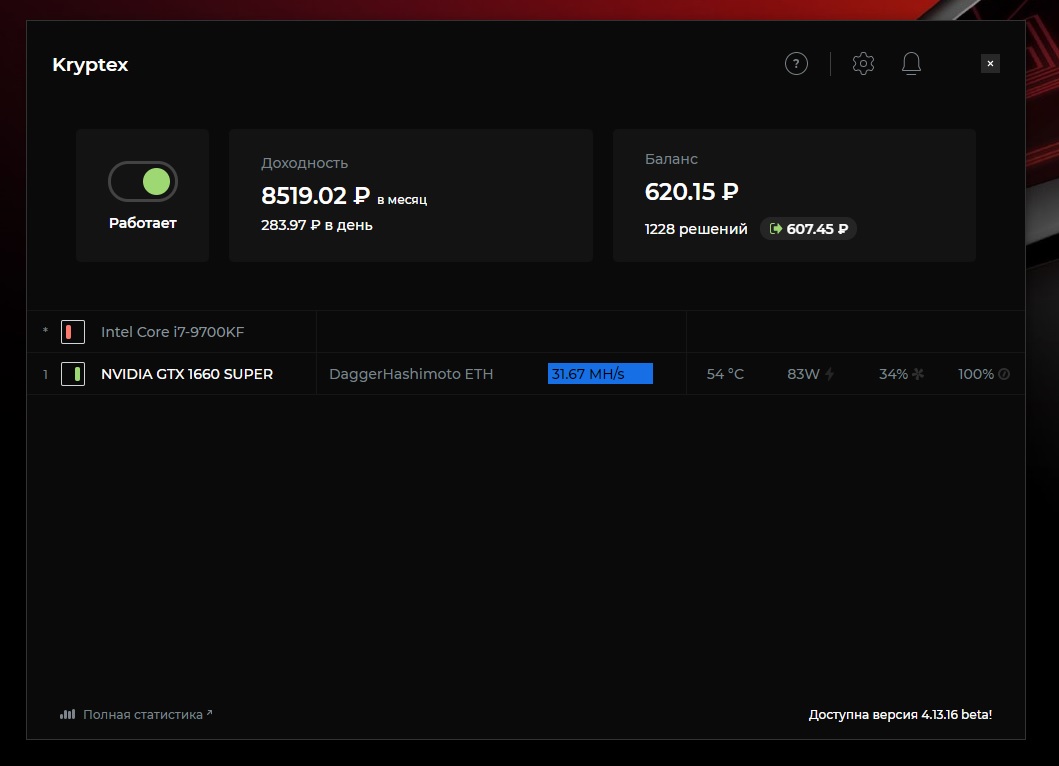The height and width of the screenshot is (766, 1059).
Task: Click the bar chart statistics icon
Action: 67,714
